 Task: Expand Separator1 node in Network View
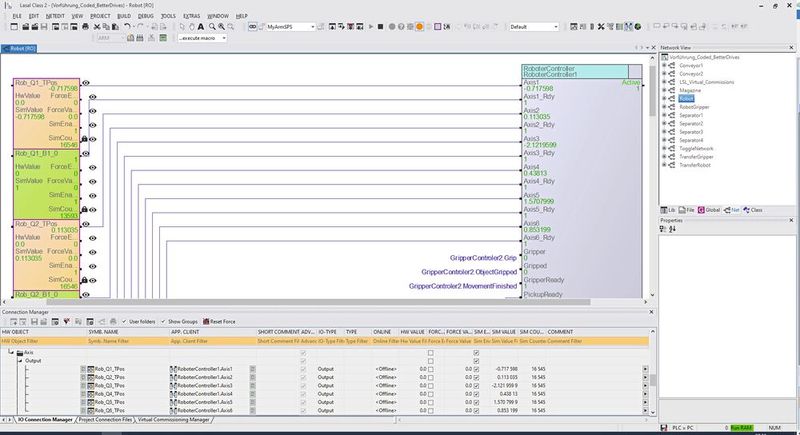(x=664, y=115)
